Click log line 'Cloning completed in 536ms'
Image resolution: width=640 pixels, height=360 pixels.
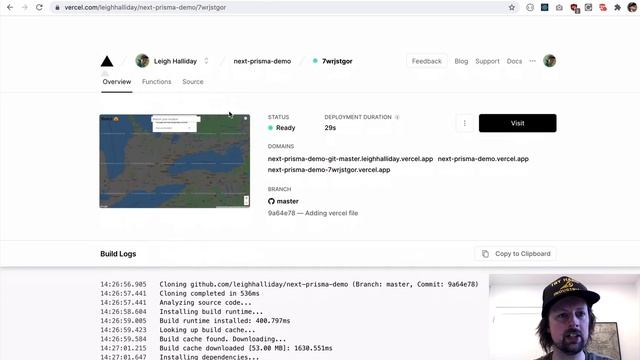(209, 293)
